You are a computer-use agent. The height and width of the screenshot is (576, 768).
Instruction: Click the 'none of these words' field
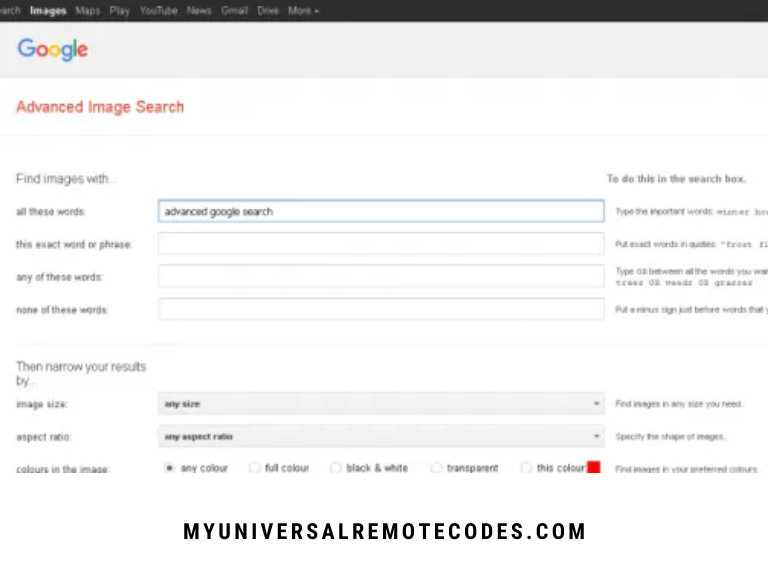tap(381, 309)
